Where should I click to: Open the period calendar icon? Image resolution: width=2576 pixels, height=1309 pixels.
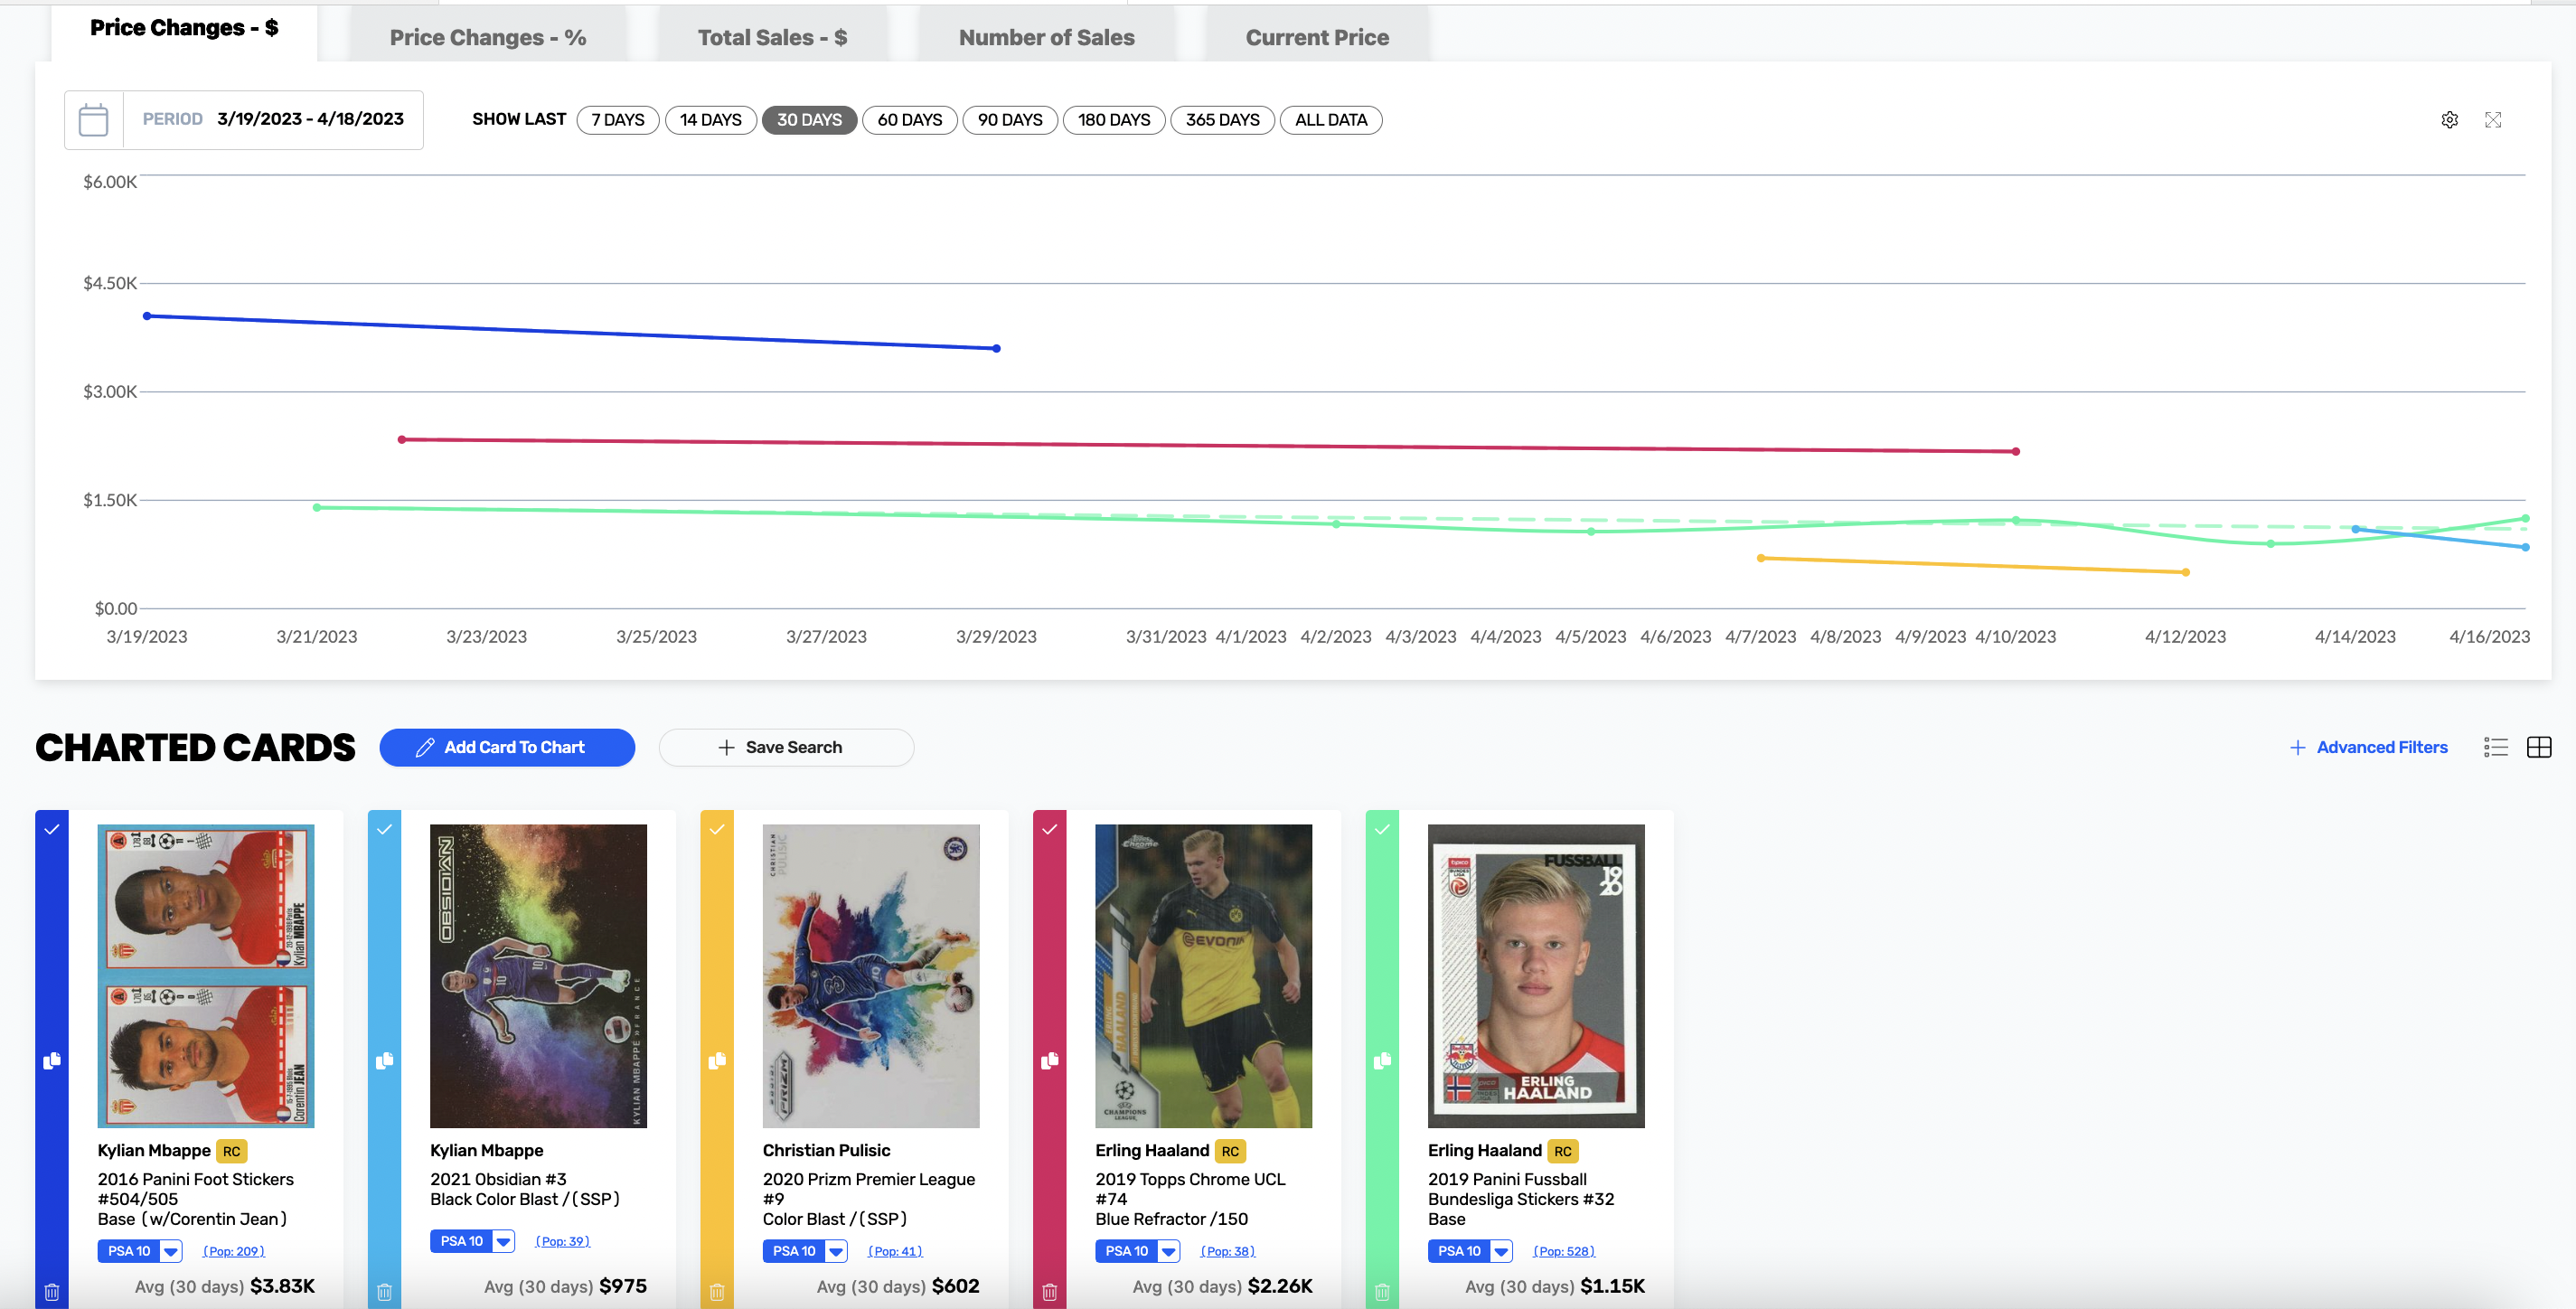click(93, 120)
